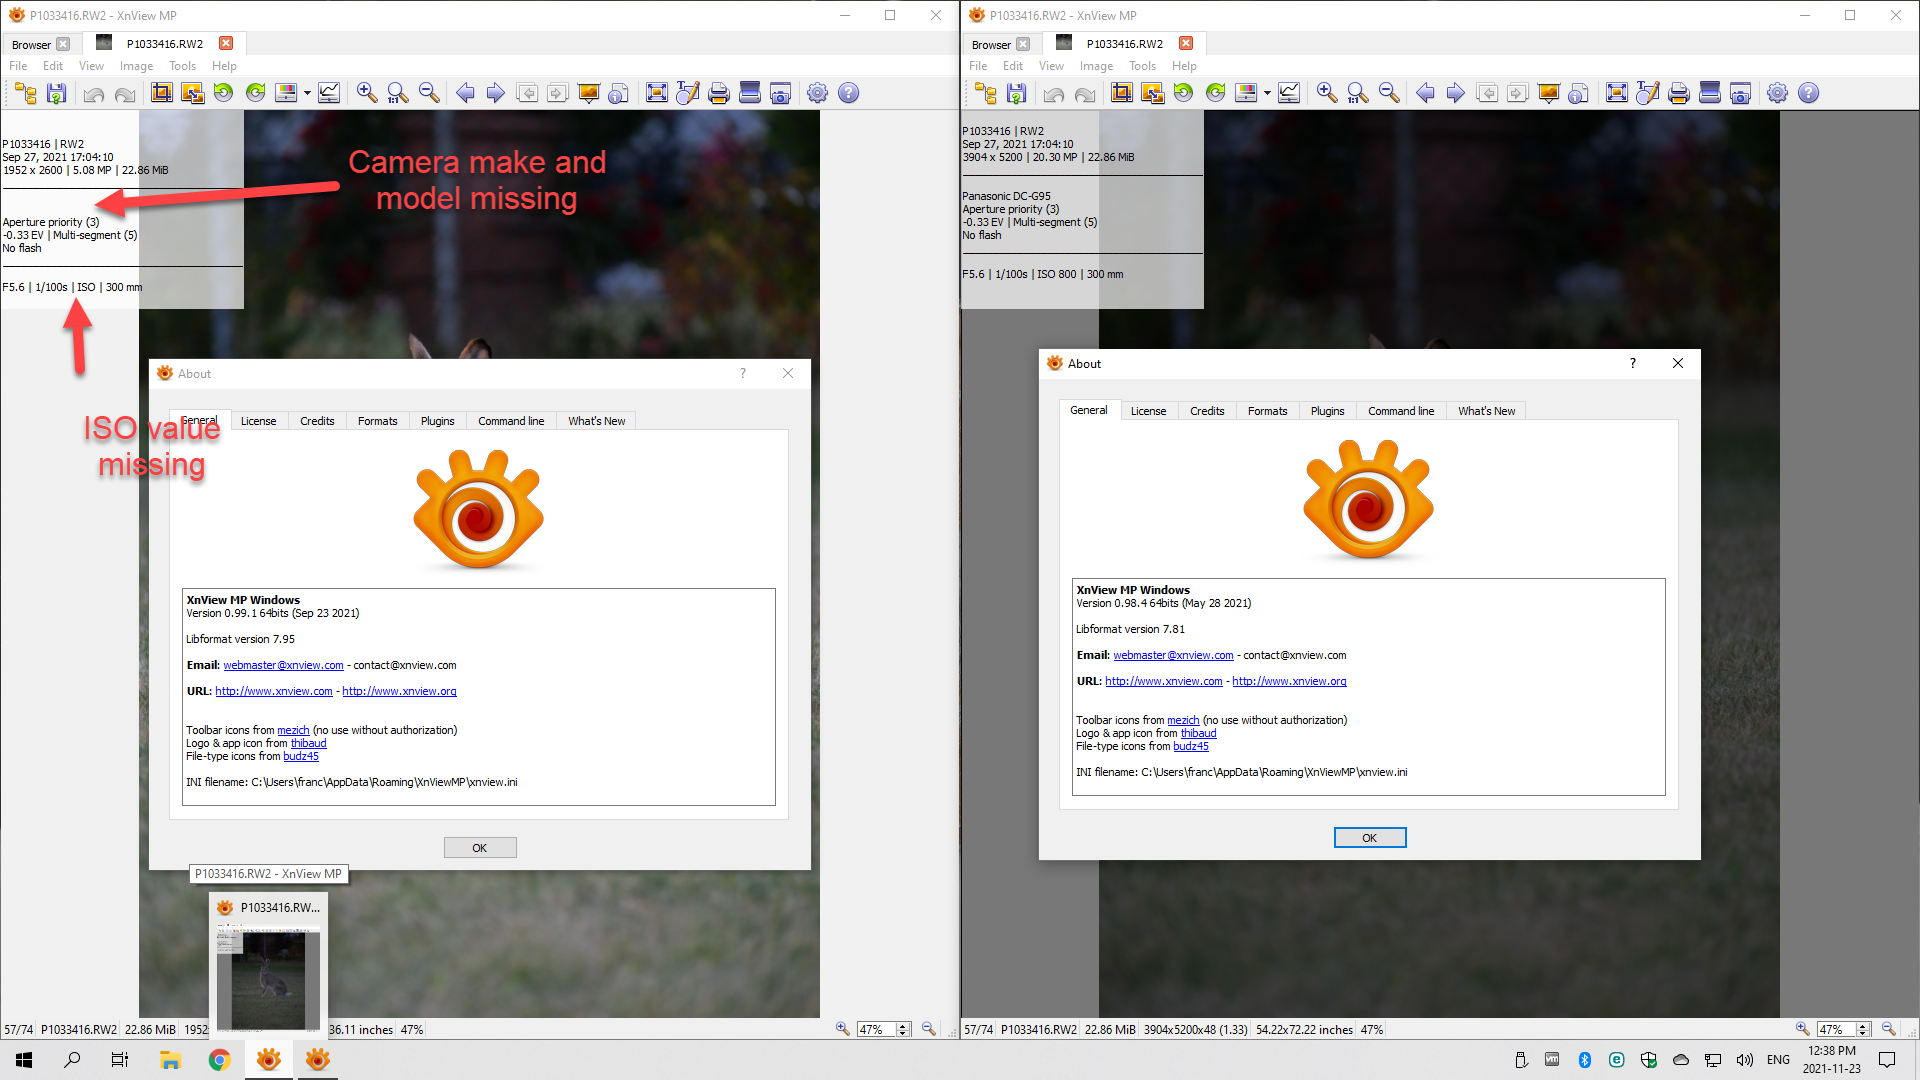Click zoom in magnifier in left toolbar

[x=367, y=93]
